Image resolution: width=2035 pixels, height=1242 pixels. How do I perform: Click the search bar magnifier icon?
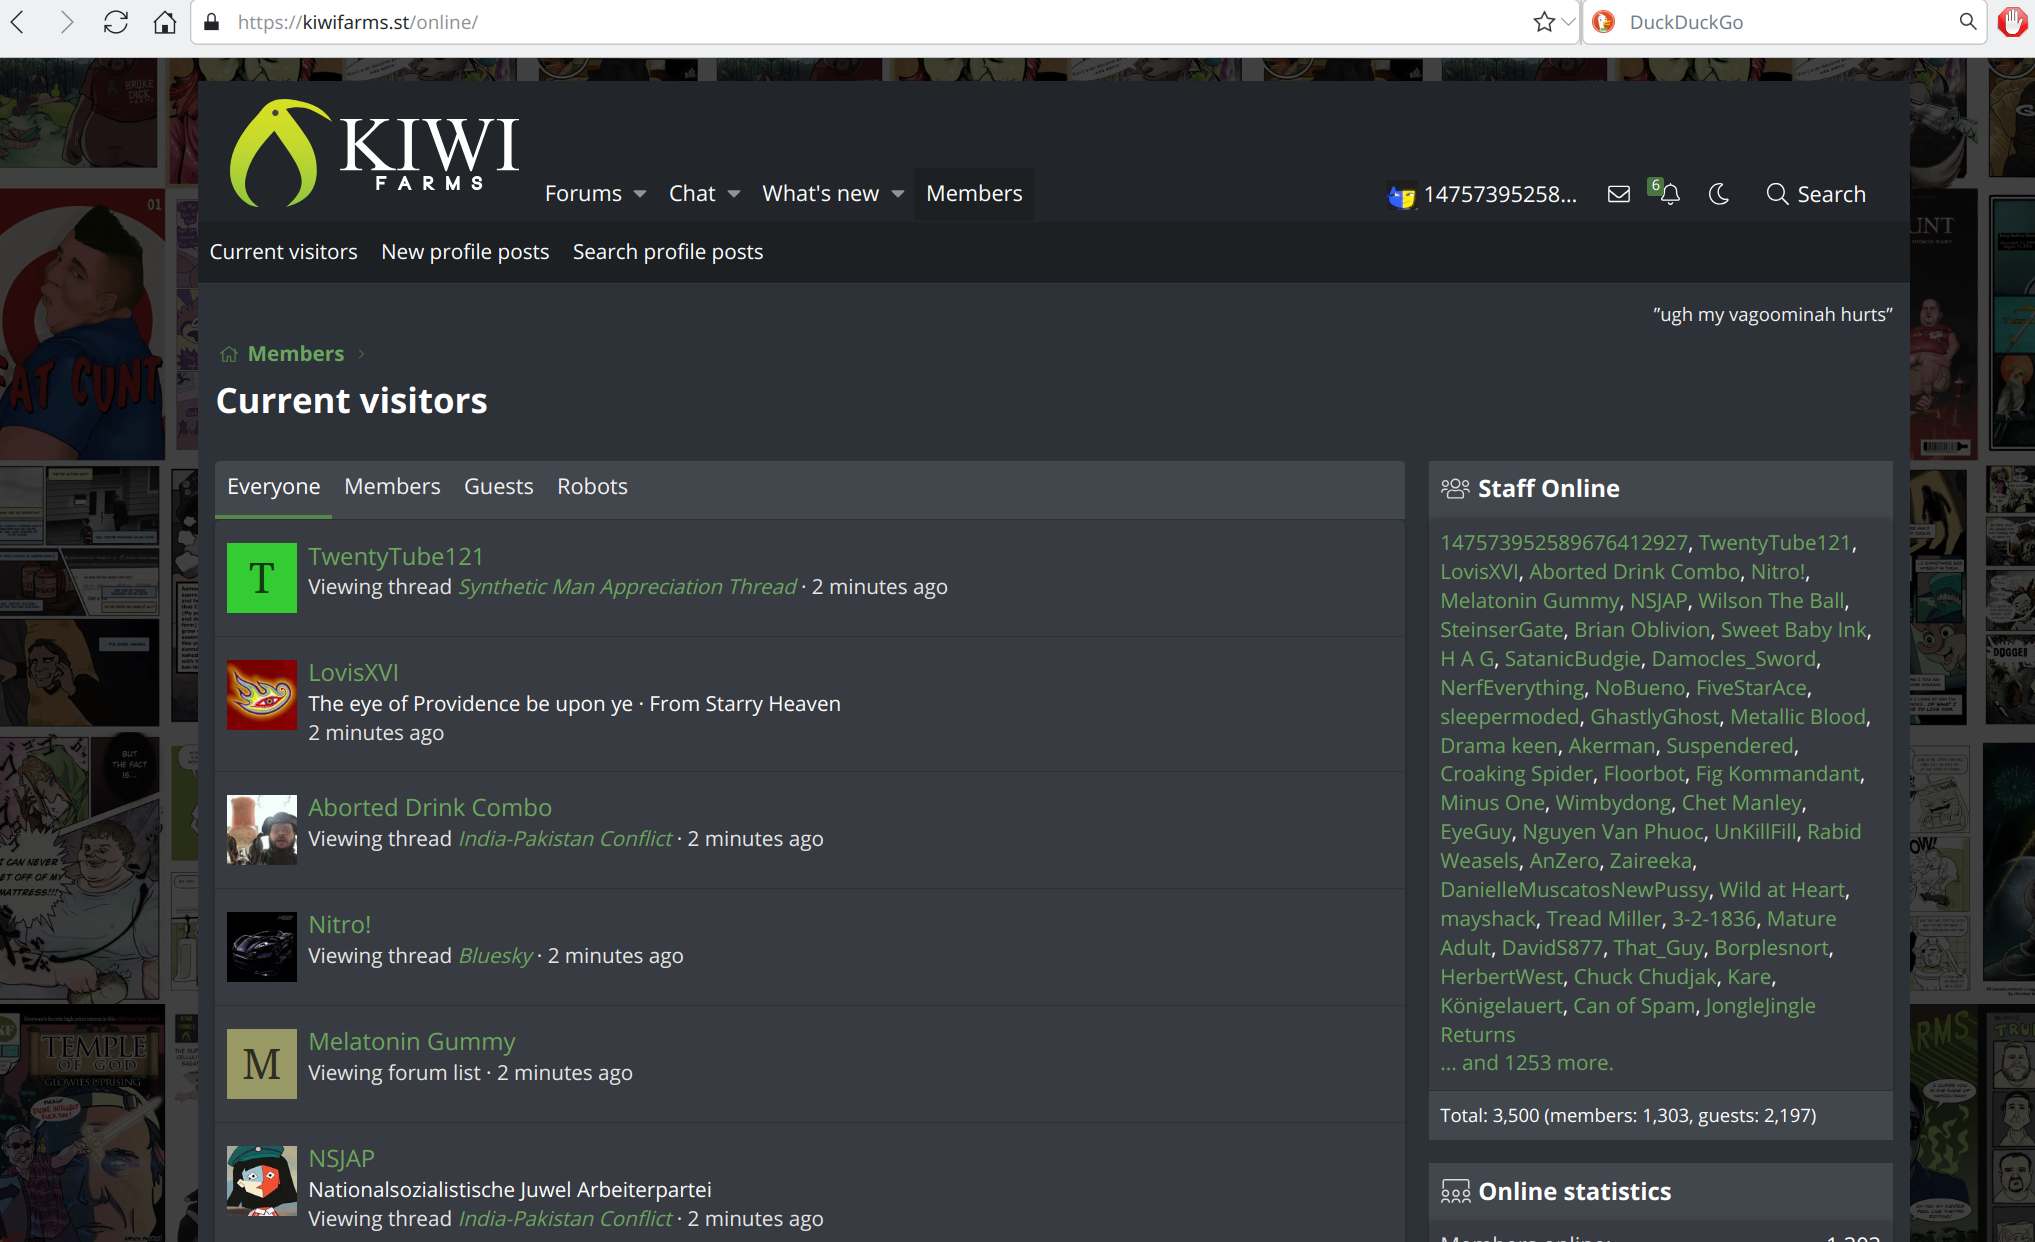1967,22
